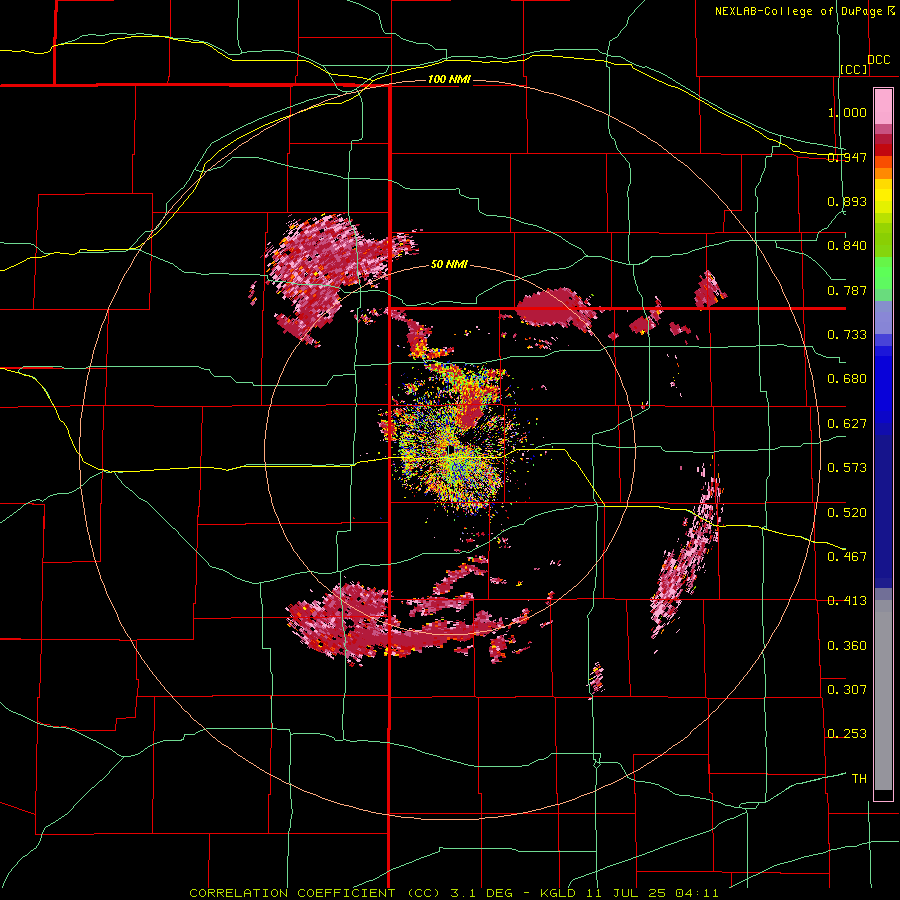Click the 0.840 scale value
This screenshot has height=900, width=900.
[x=847, y=246]
